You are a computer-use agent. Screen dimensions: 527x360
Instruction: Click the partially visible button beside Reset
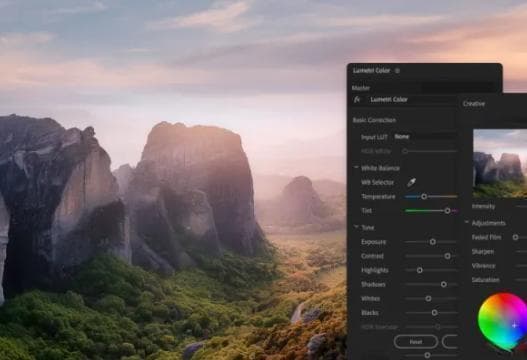click(x=450, y=342)
